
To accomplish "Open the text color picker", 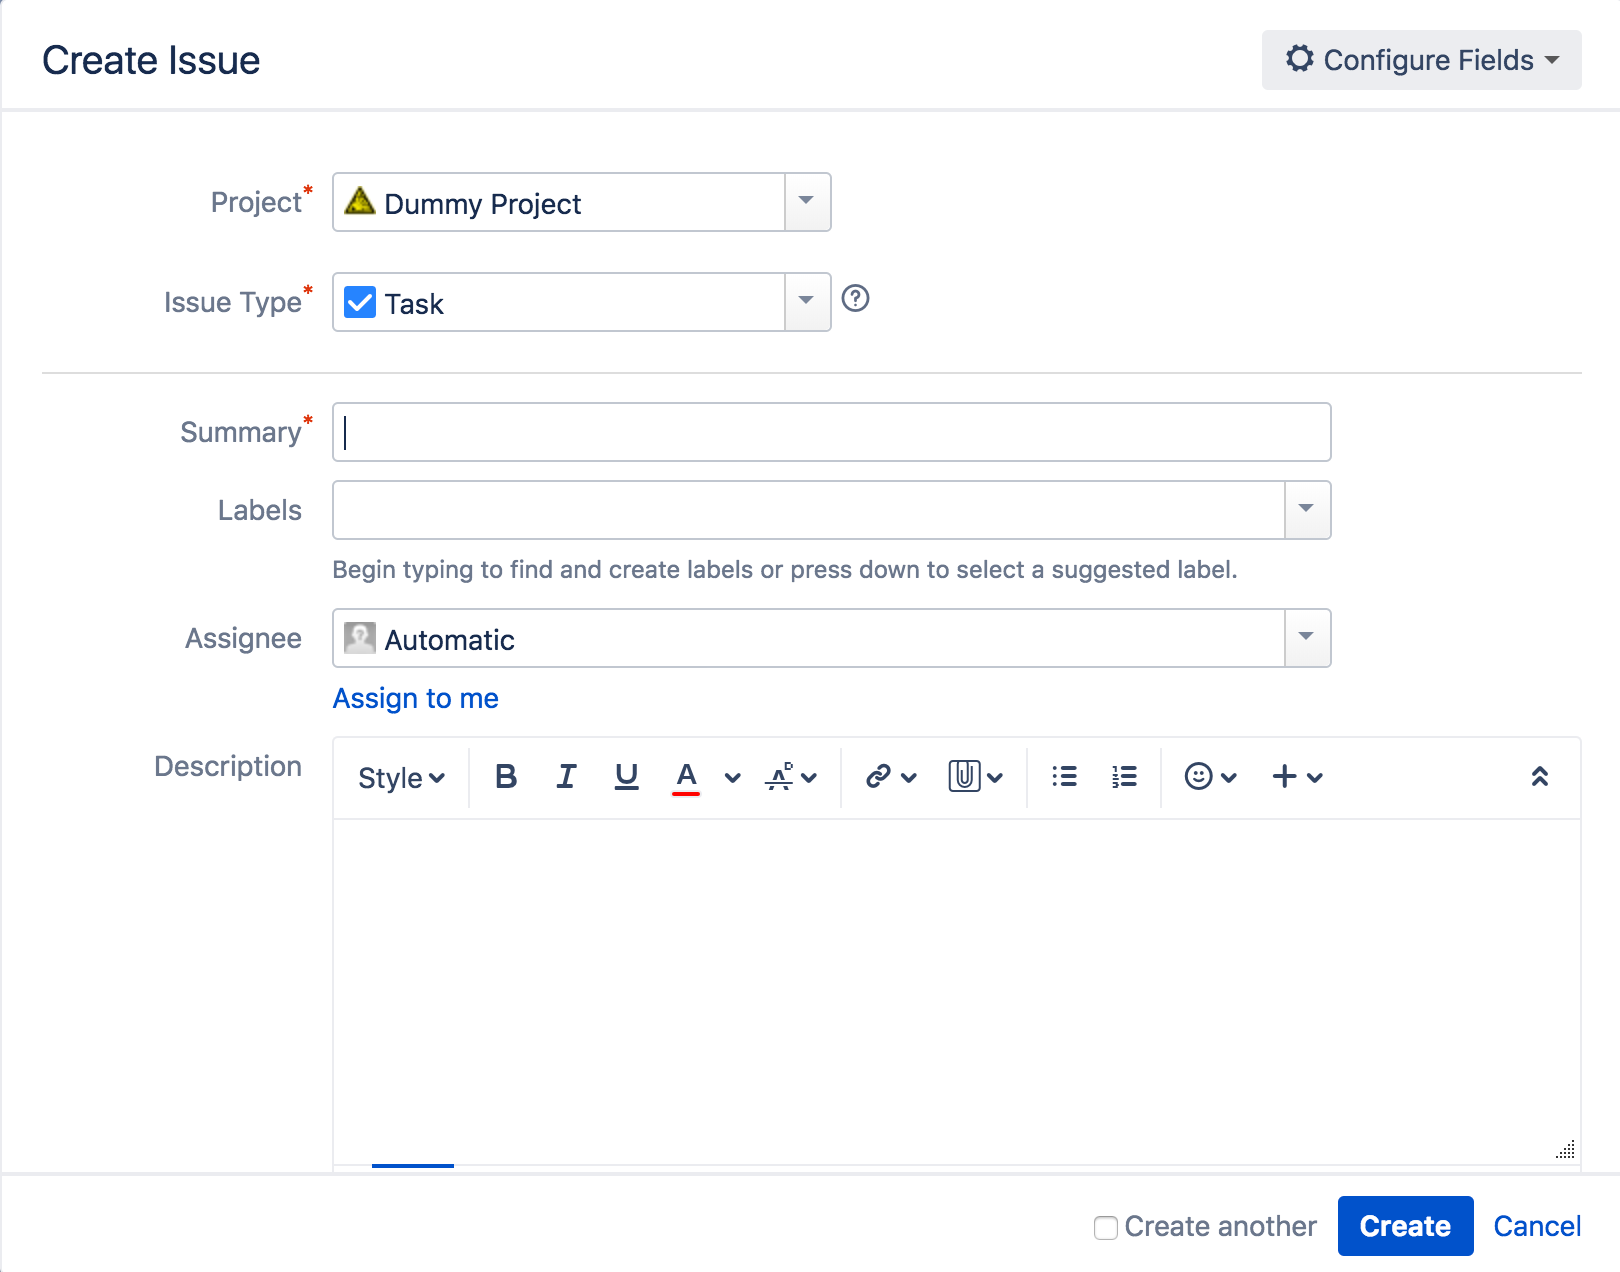I will coord(686,777).
